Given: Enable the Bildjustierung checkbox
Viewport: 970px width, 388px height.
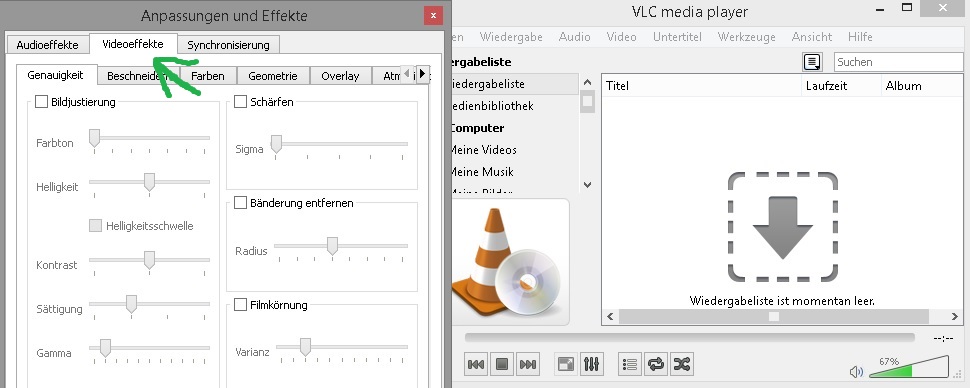Looking at the screenshot, I should pyautogui.click(x=41, y=102).
